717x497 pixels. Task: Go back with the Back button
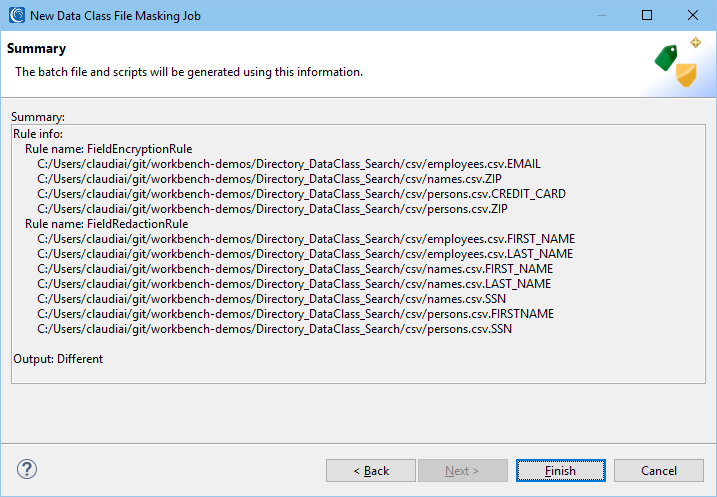click(x=371, y=470)
